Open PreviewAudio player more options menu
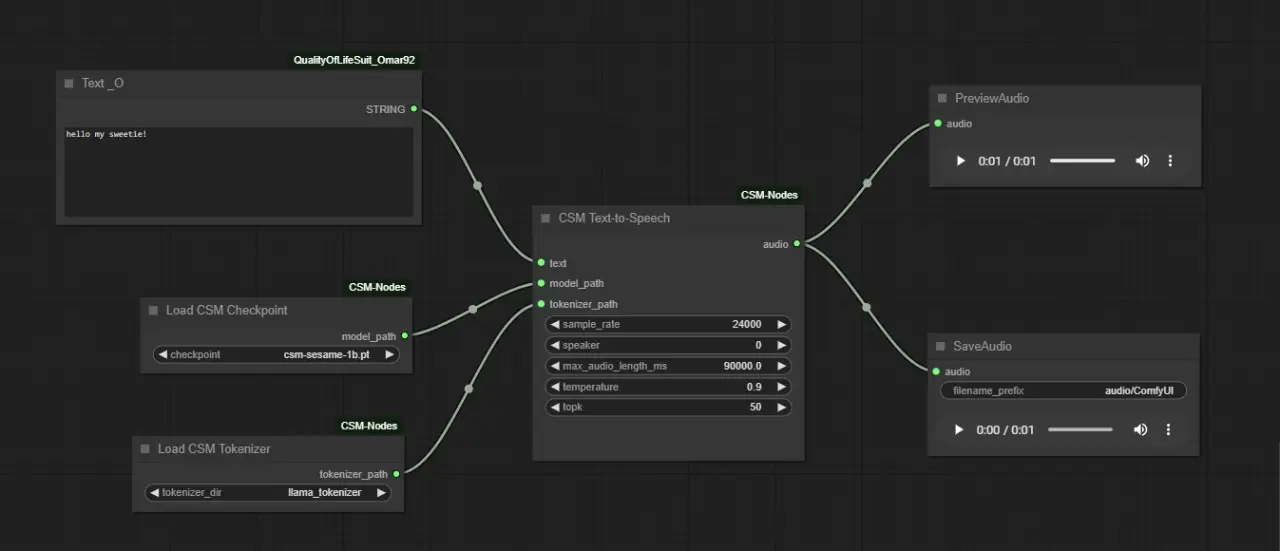The height and width of the screenshot is (551, 1280). [1170, 161]
